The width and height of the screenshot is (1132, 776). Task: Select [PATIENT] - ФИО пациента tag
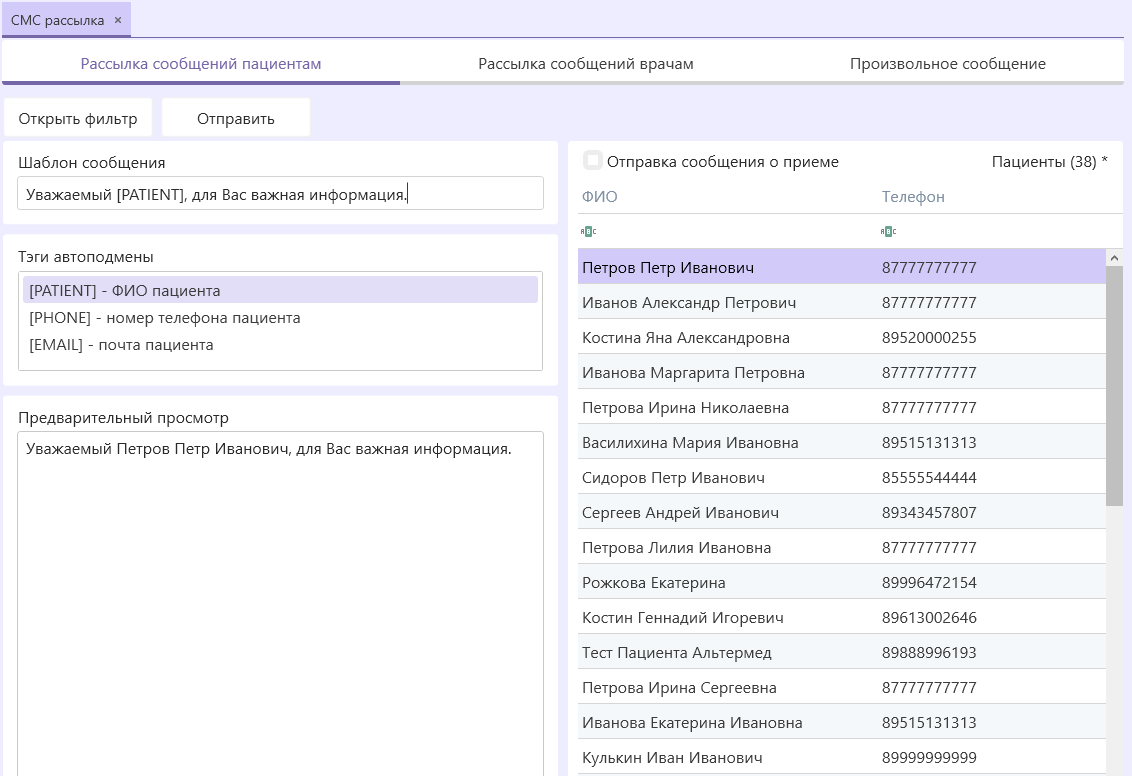(280, 290)
